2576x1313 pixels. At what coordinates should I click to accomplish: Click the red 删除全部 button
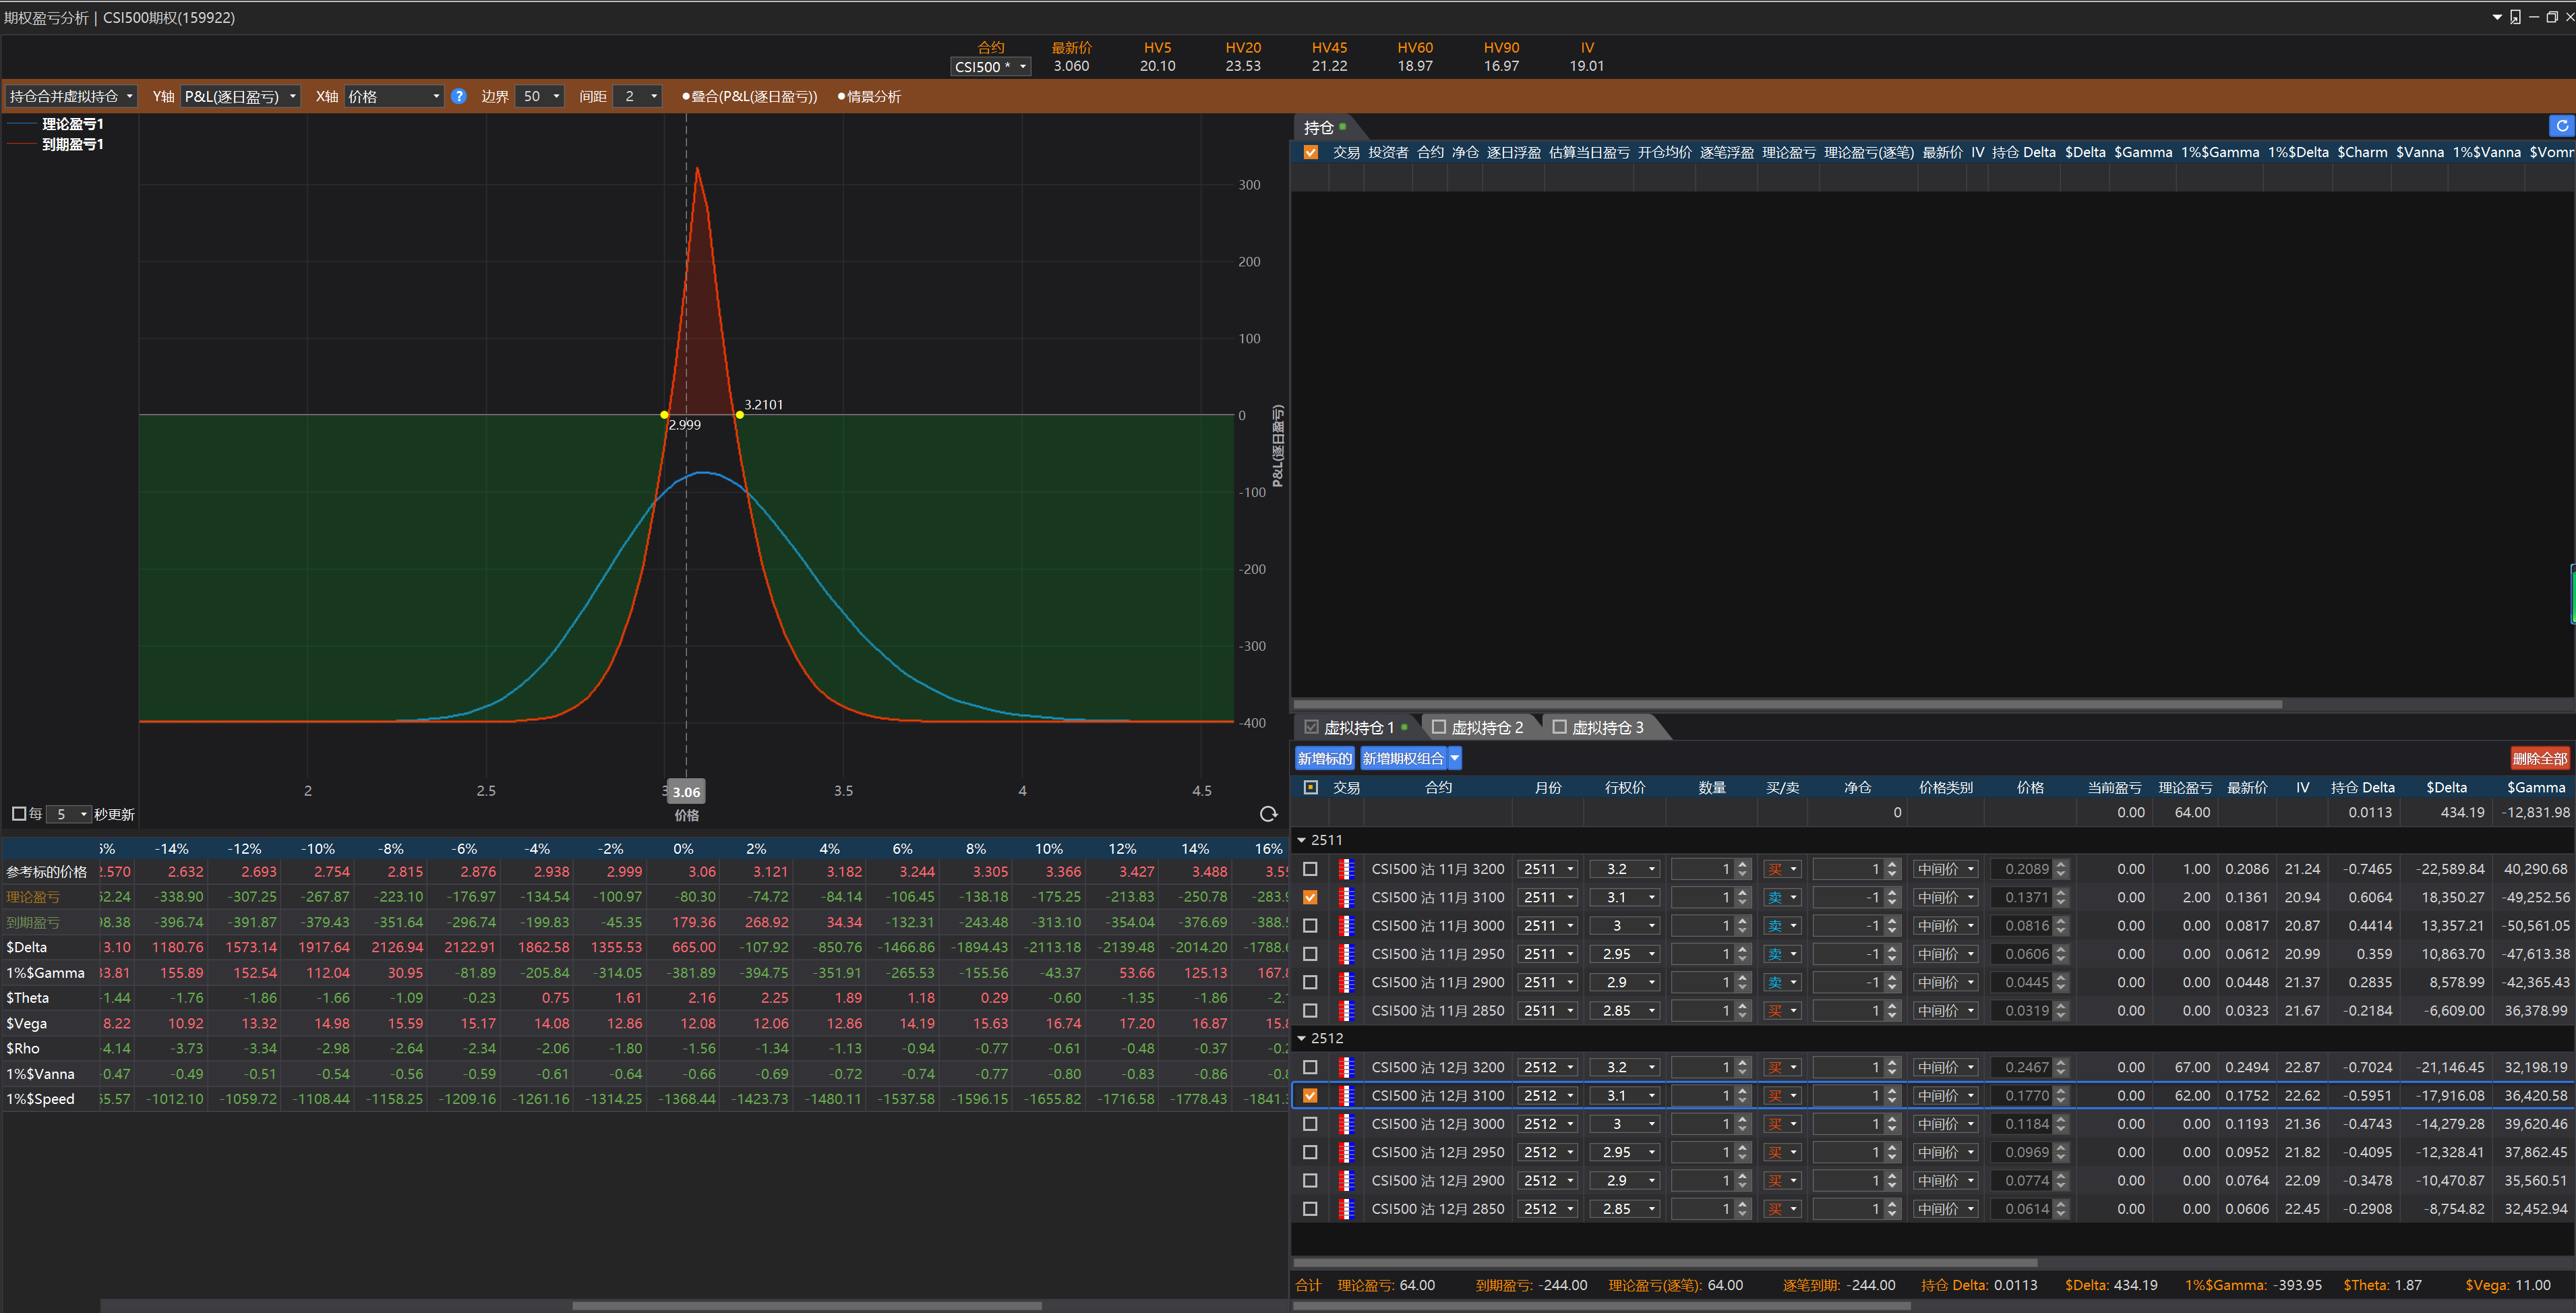point(2539,759)
